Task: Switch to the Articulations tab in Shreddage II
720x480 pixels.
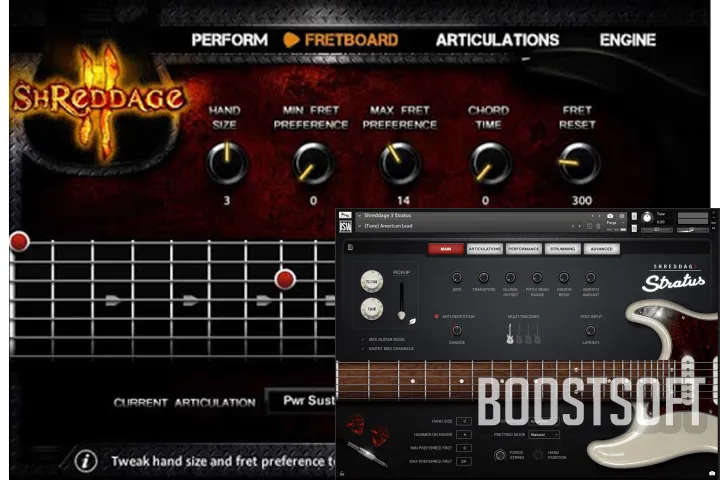Action: point(497,40)
